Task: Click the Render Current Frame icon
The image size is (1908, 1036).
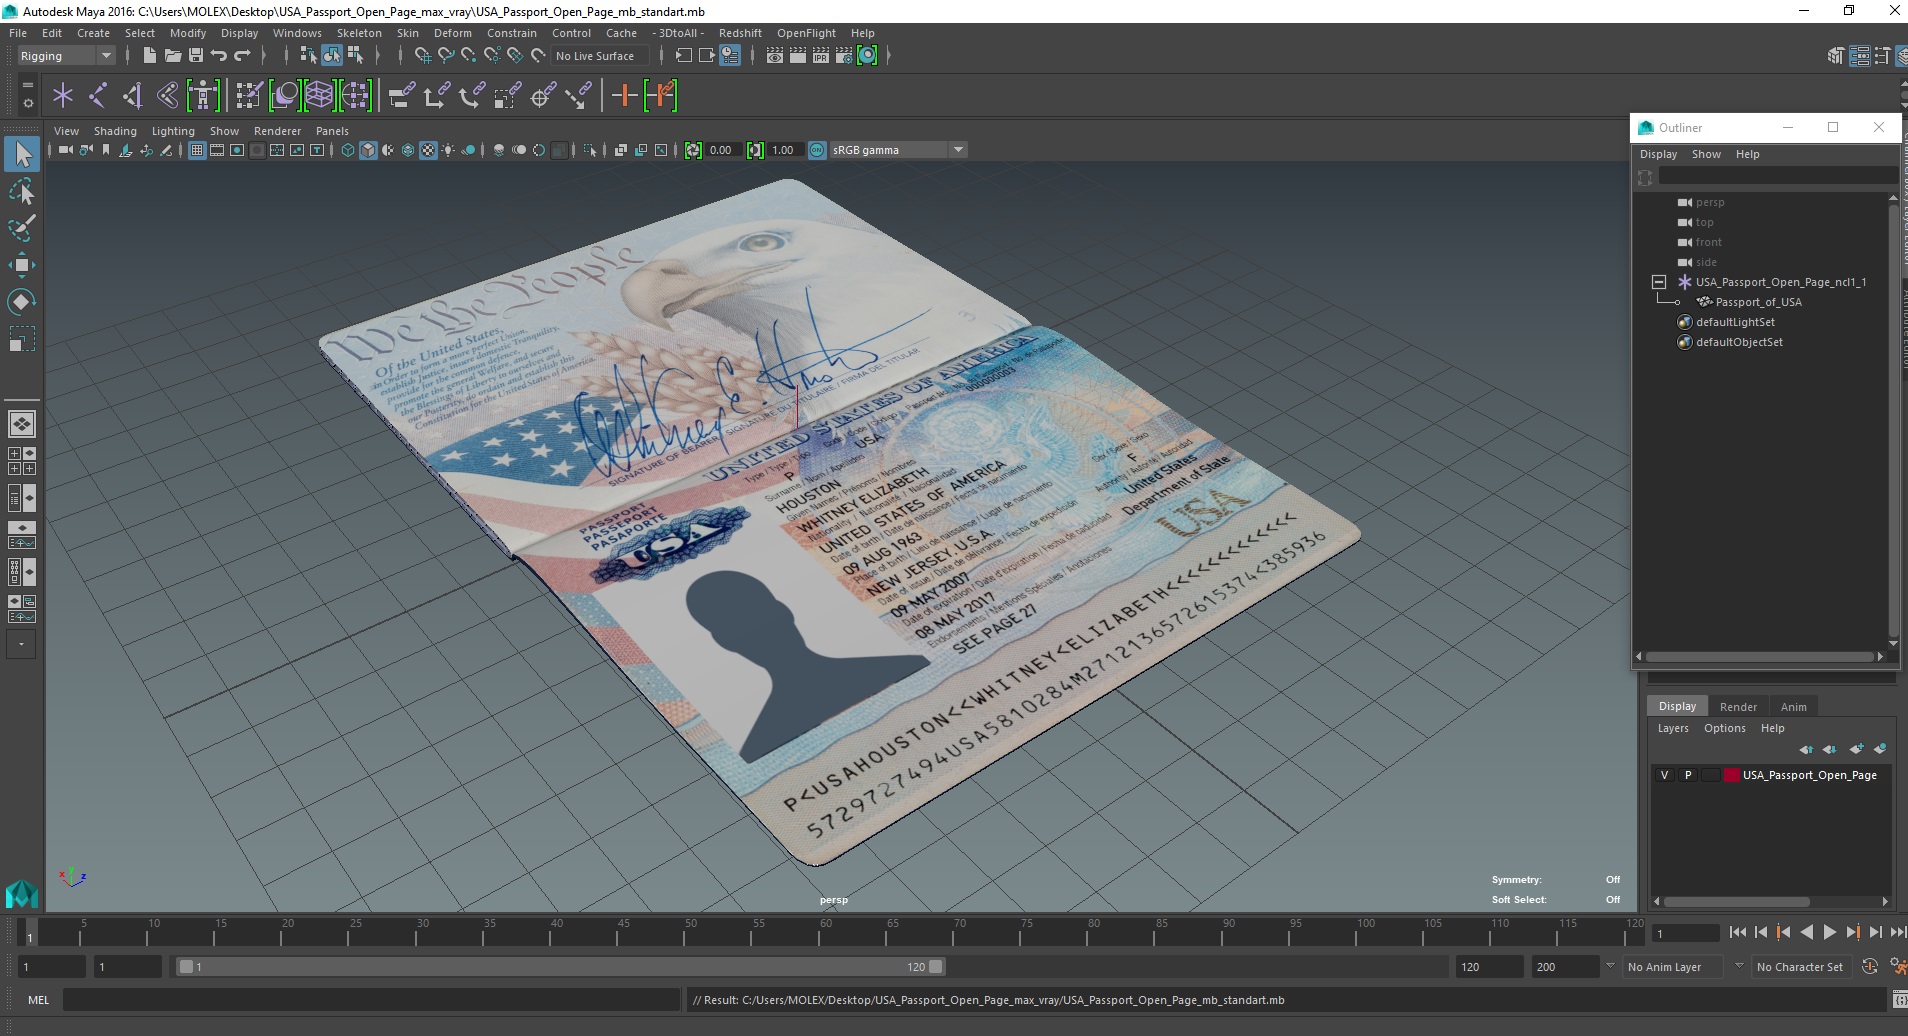Action: (x=798, y=56)
